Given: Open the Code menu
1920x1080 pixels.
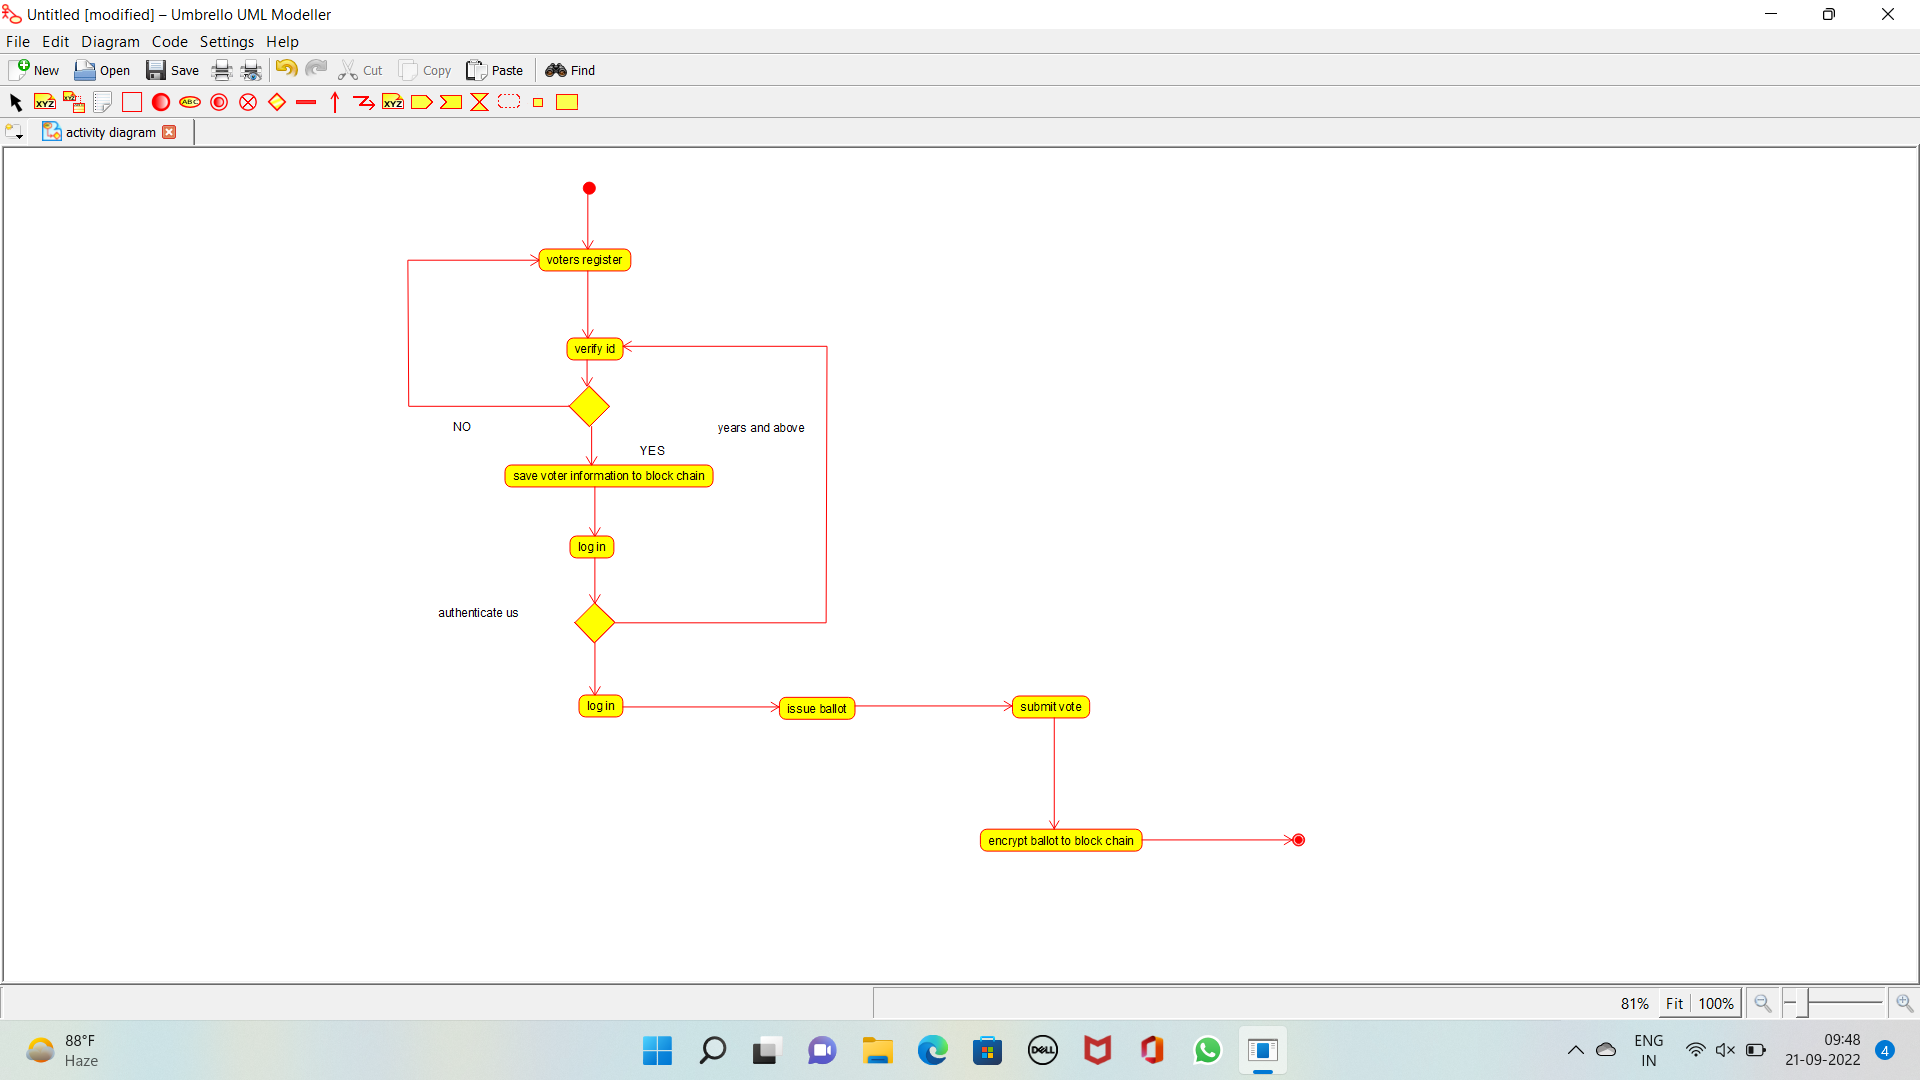Looking at the screenshot, I should pos(169,42).
